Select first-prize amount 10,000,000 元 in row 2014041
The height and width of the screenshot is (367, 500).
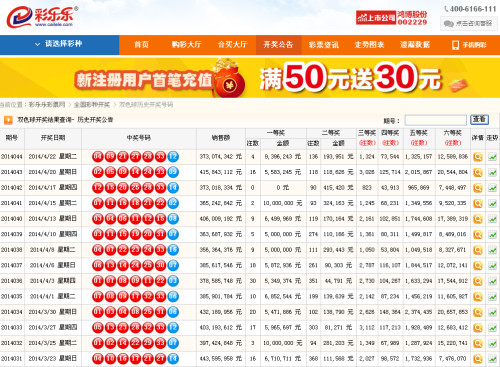(x=283, y=203)
